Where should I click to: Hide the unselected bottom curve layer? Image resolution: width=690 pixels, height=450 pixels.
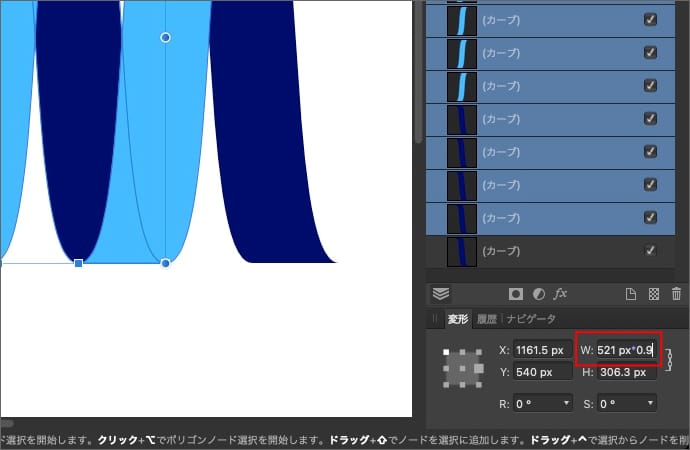tap(650, 250)
